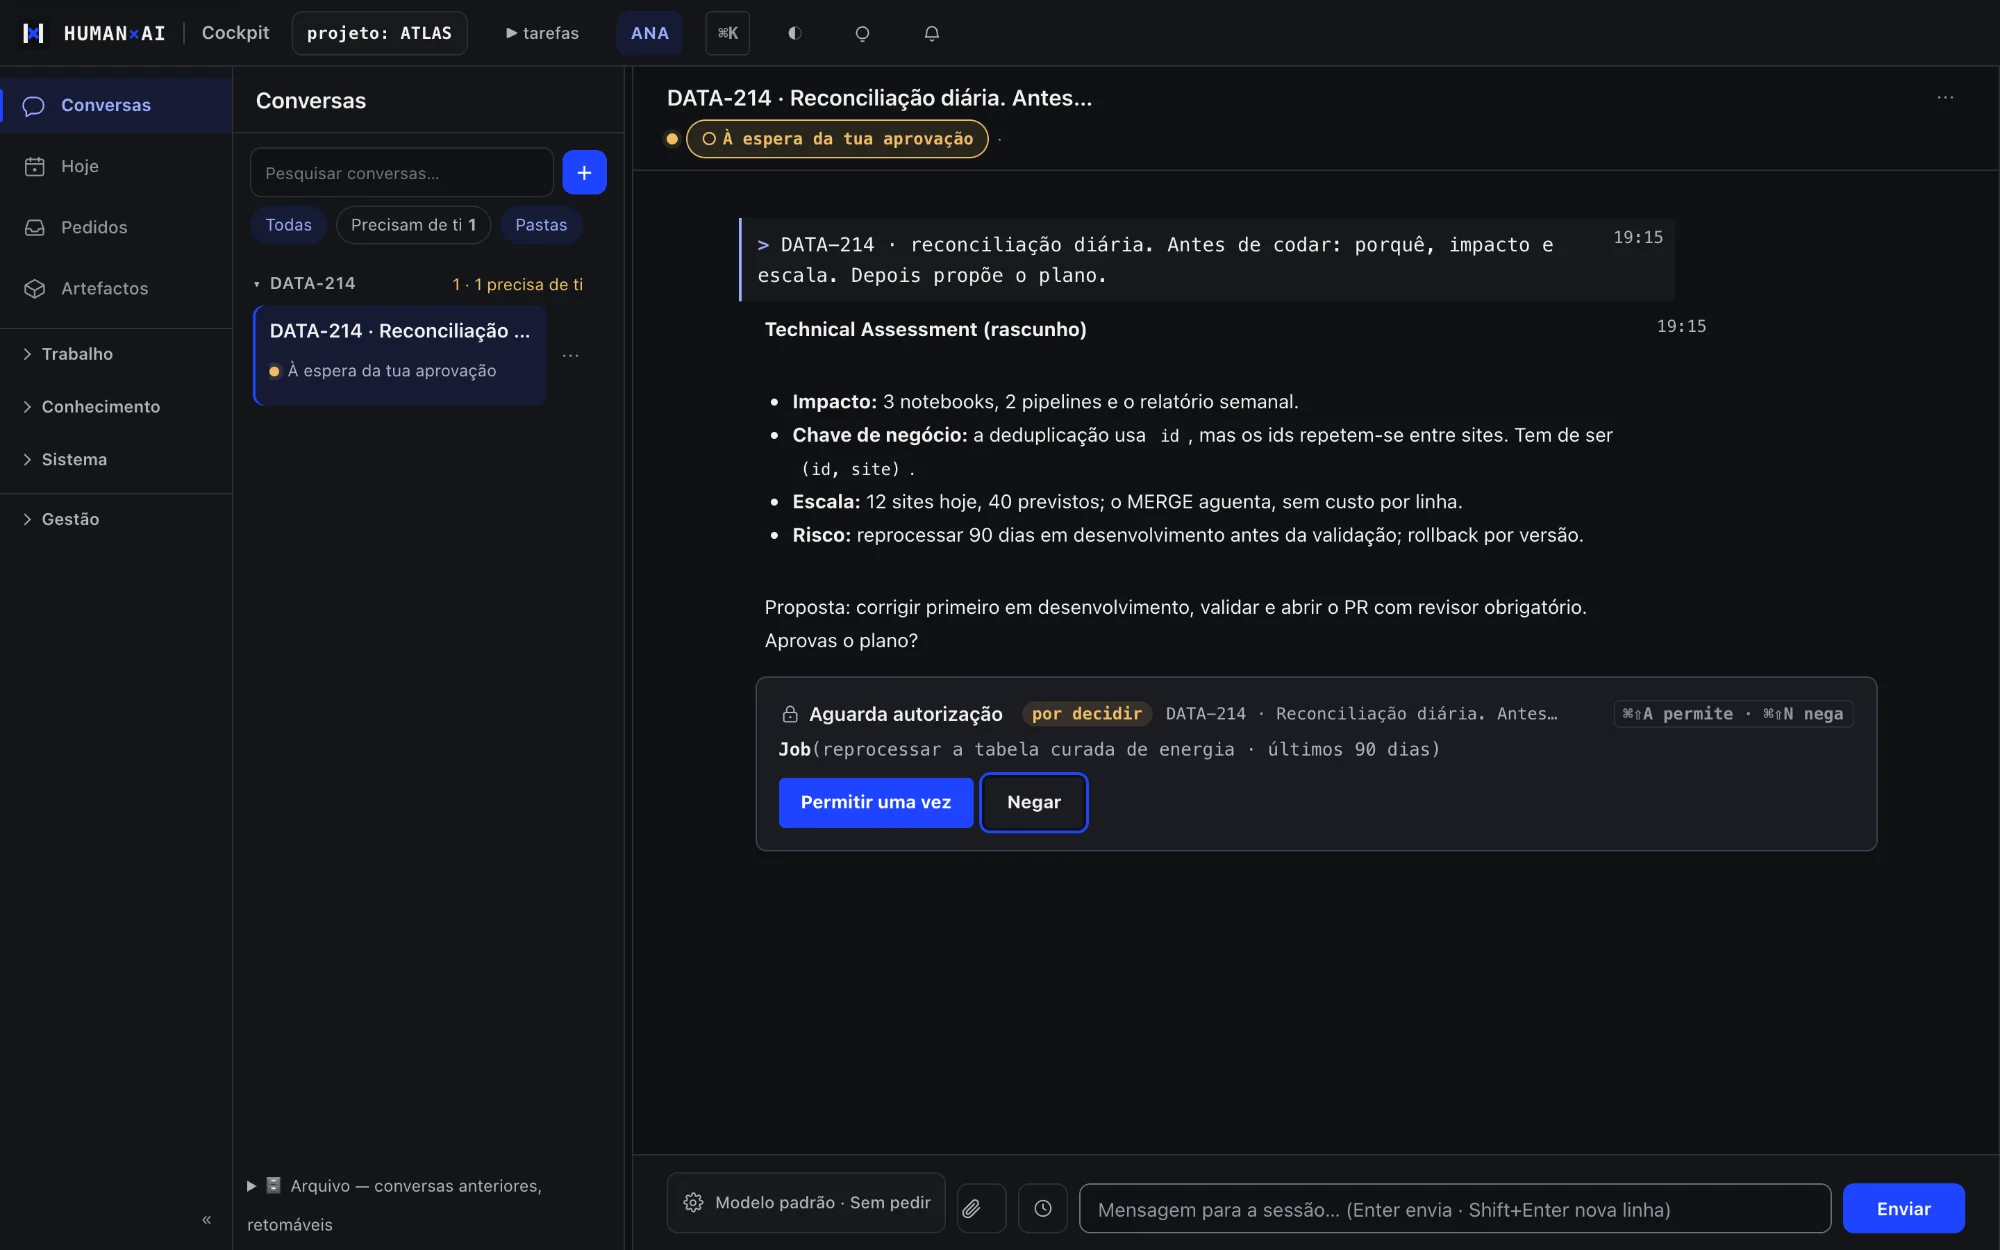Screen dimensions: 2000x1250
Task: Open the ⌘K command palette button
Action: (x=728, y=33)
